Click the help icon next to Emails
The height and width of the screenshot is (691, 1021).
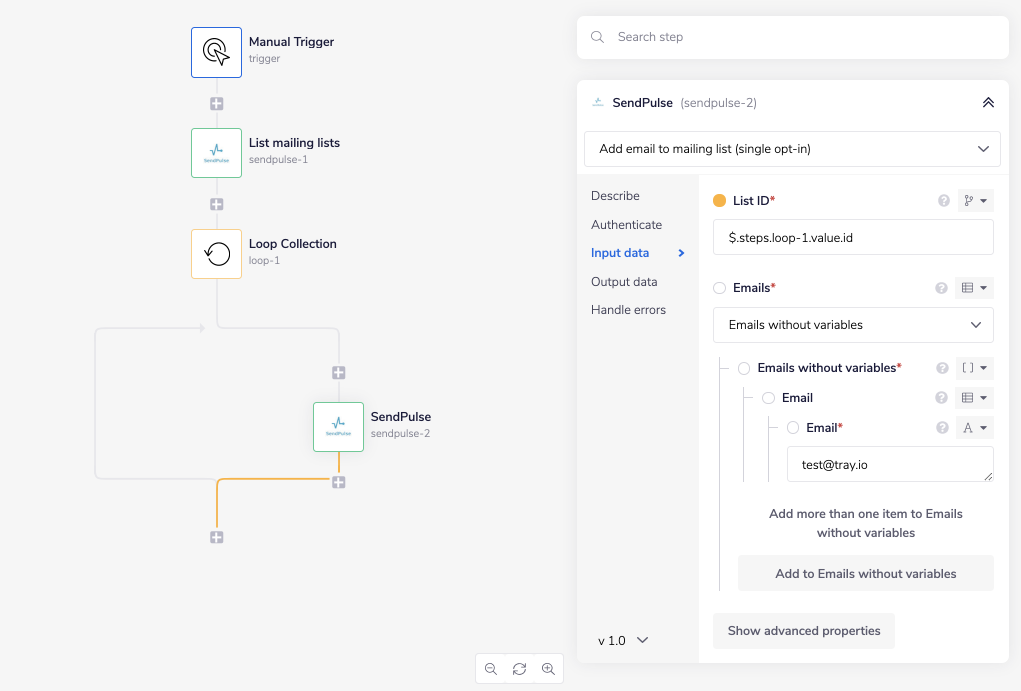(941, 287)
